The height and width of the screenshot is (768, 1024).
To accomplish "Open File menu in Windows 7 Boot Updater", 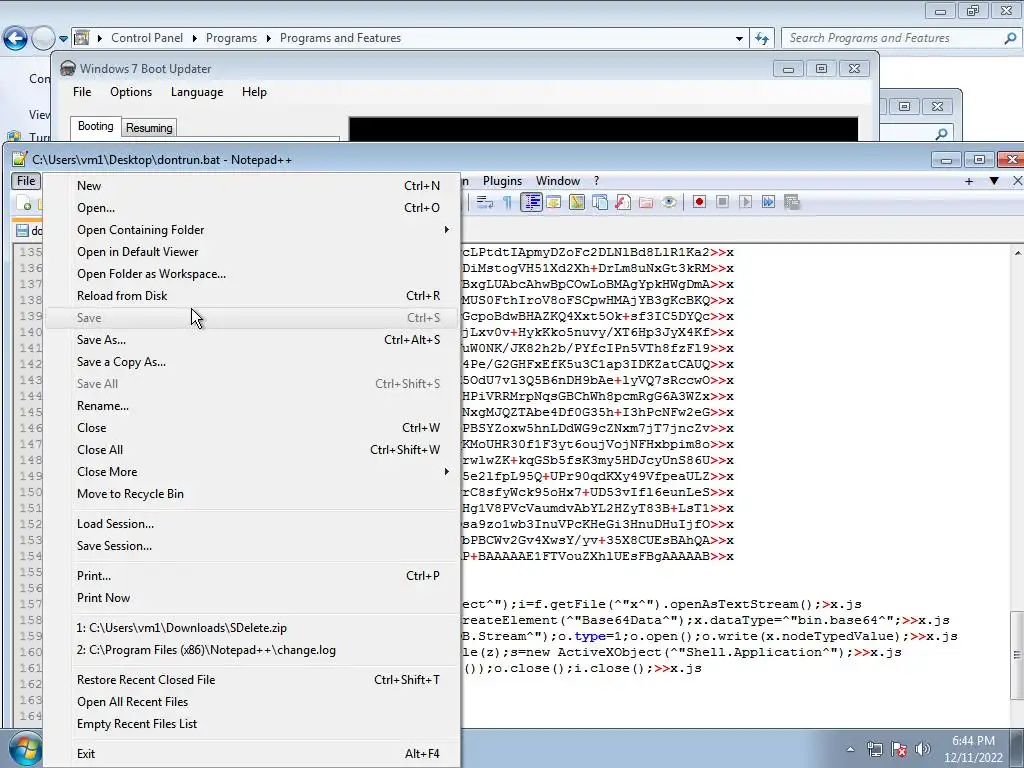I will click(x=82, y=92).
